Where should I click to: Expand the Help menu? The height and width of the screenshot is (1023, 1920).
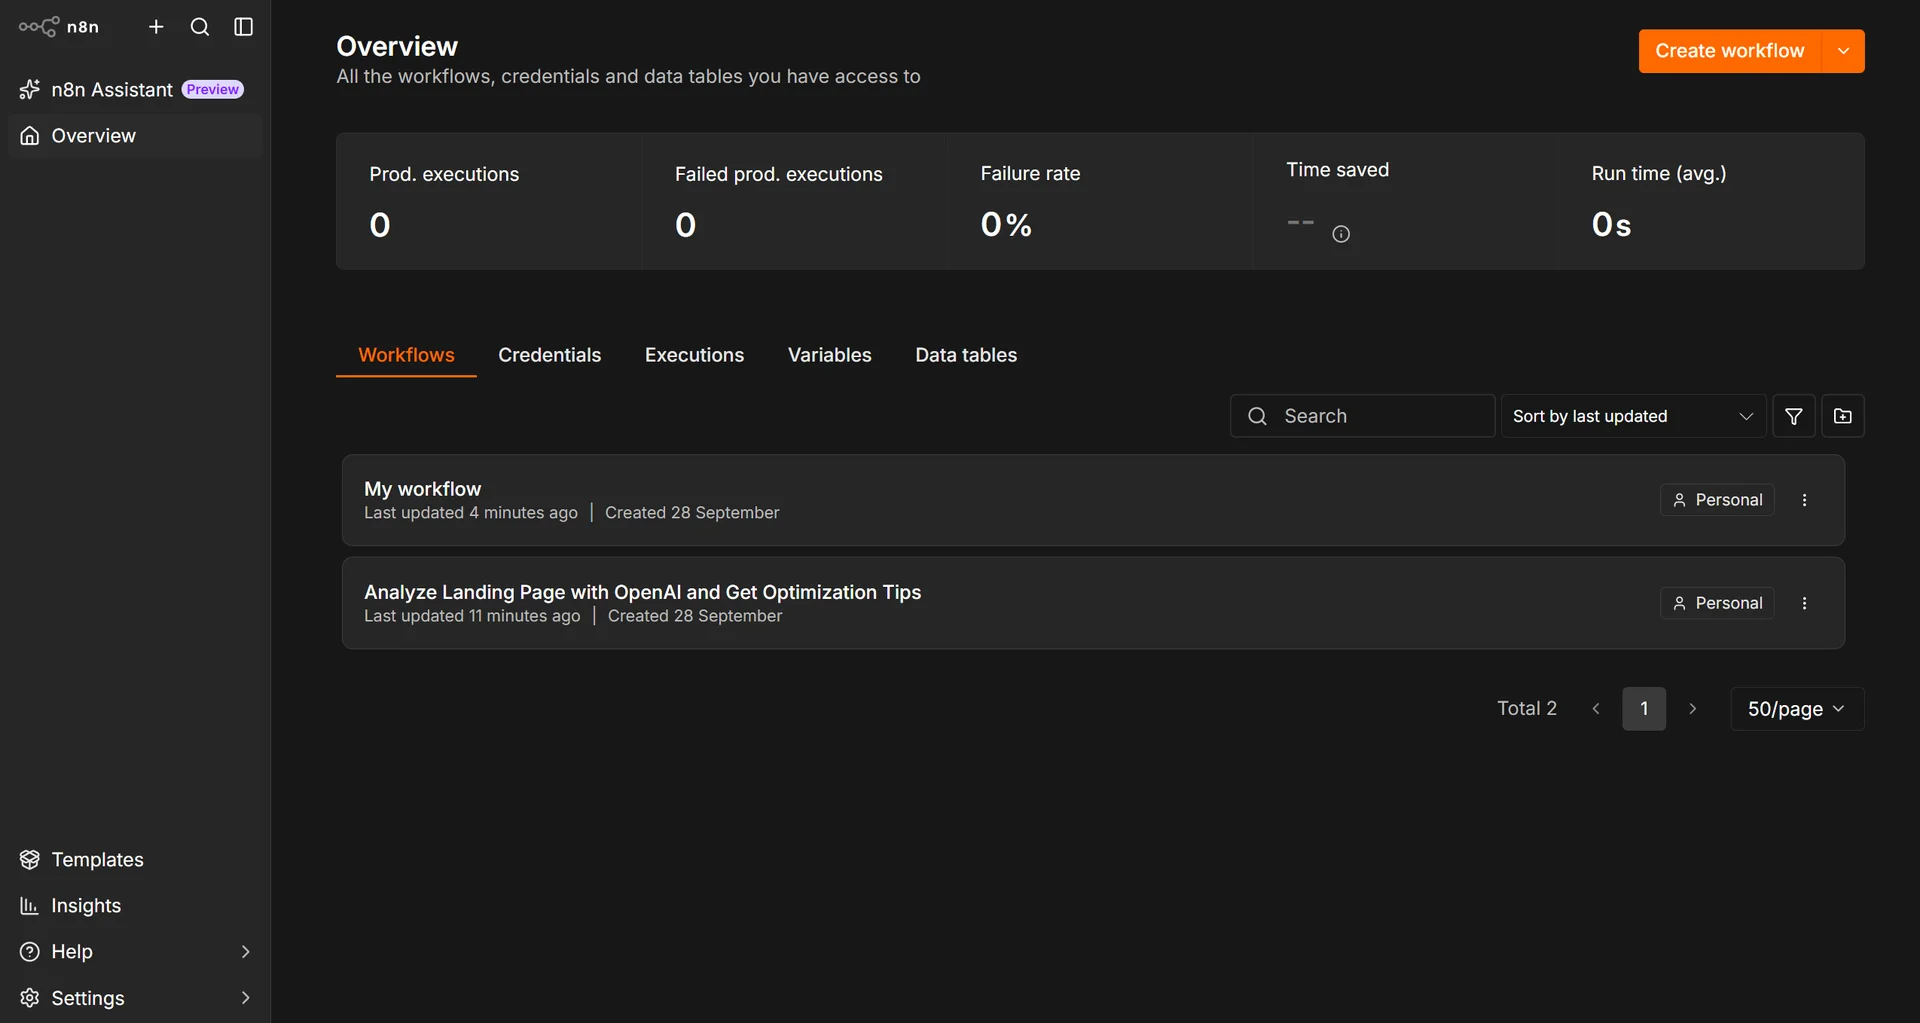[135, 952]
